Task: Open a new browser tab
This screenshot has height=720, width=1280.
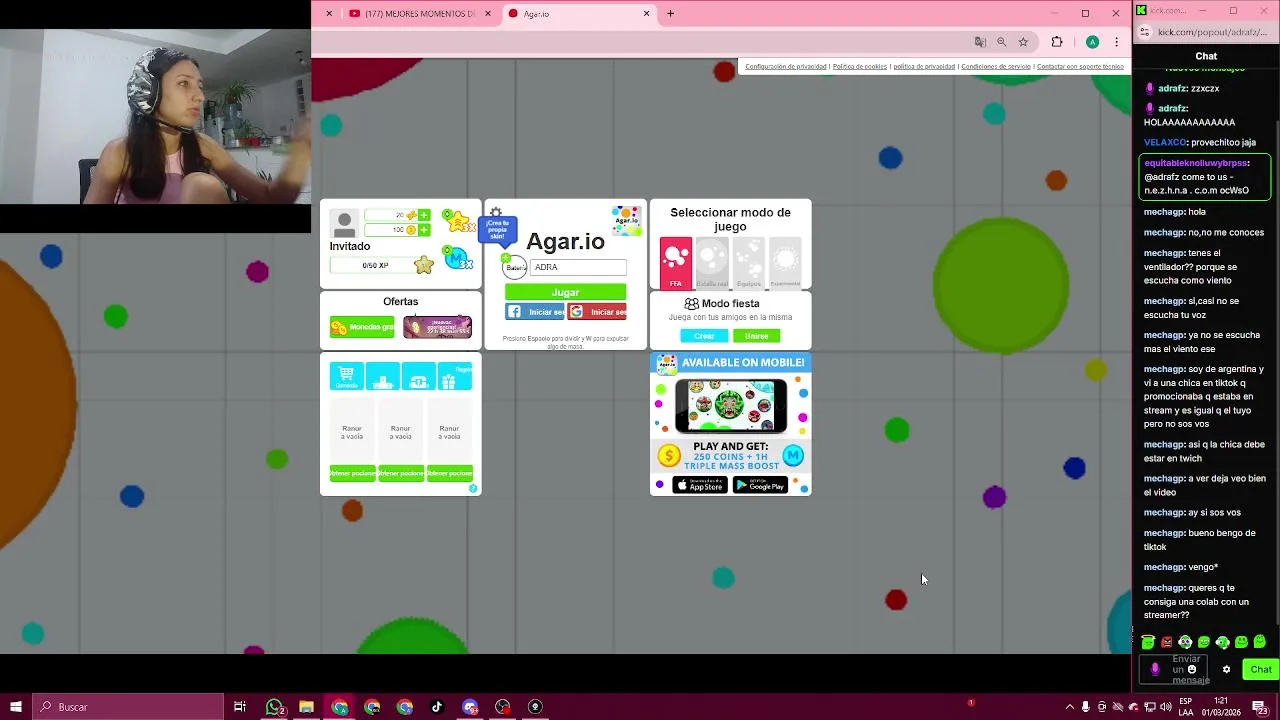Action: [x=670, y=14]
